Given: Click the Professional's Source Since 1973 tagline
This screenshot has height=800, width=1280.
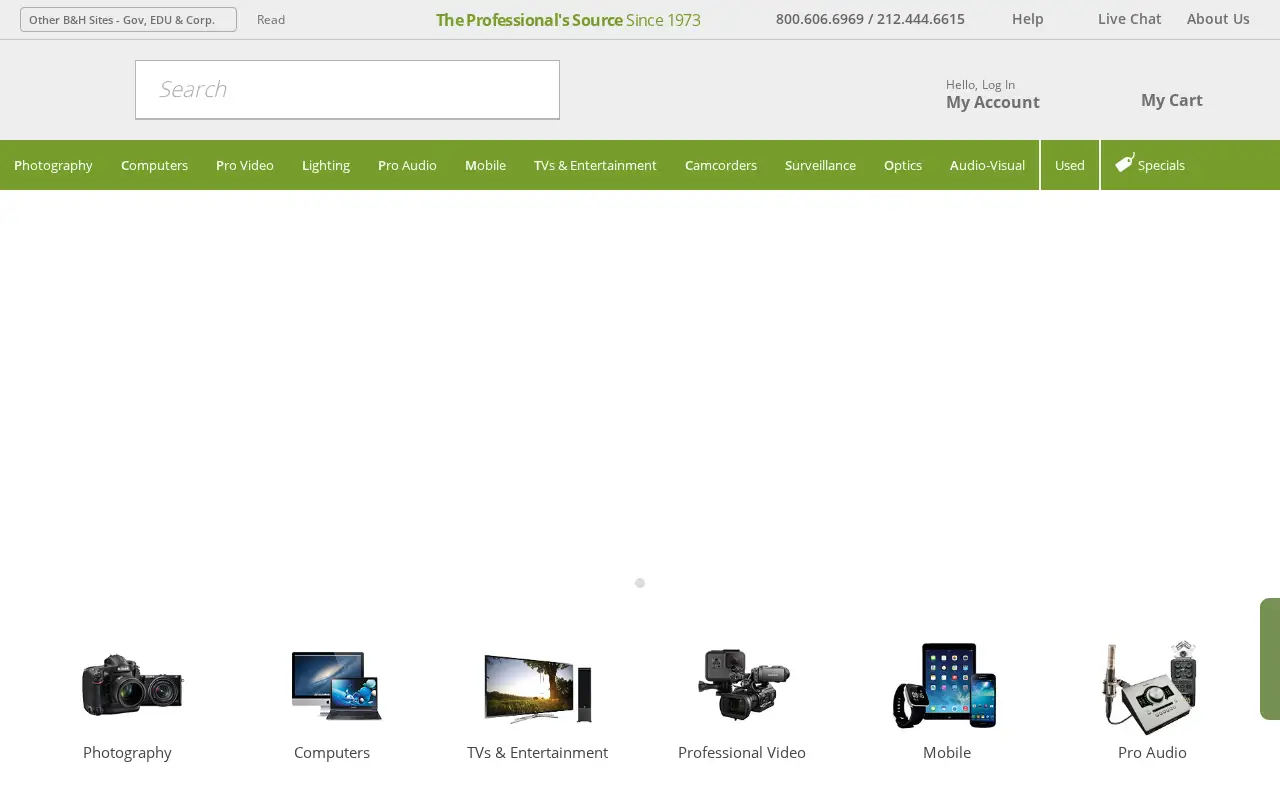Looking at the screenshot, I should 568,20.
